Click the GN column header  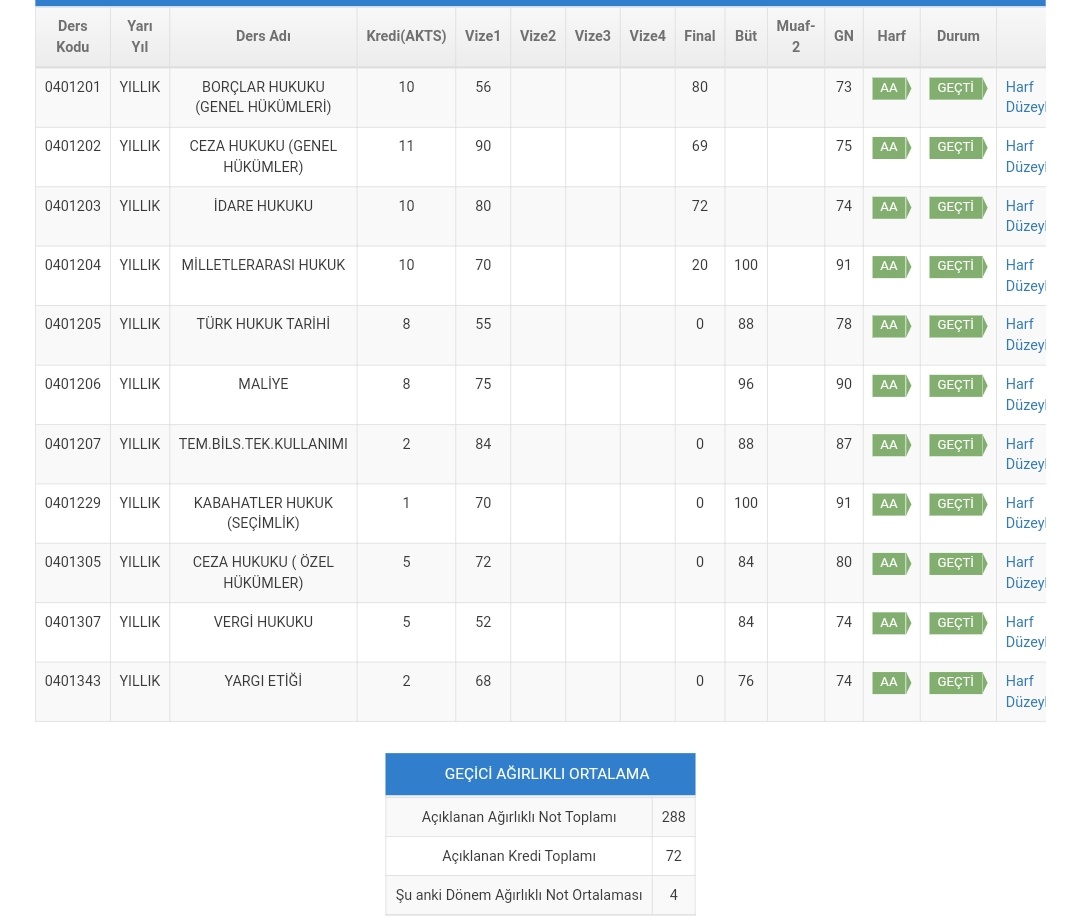tap(844, 36)
